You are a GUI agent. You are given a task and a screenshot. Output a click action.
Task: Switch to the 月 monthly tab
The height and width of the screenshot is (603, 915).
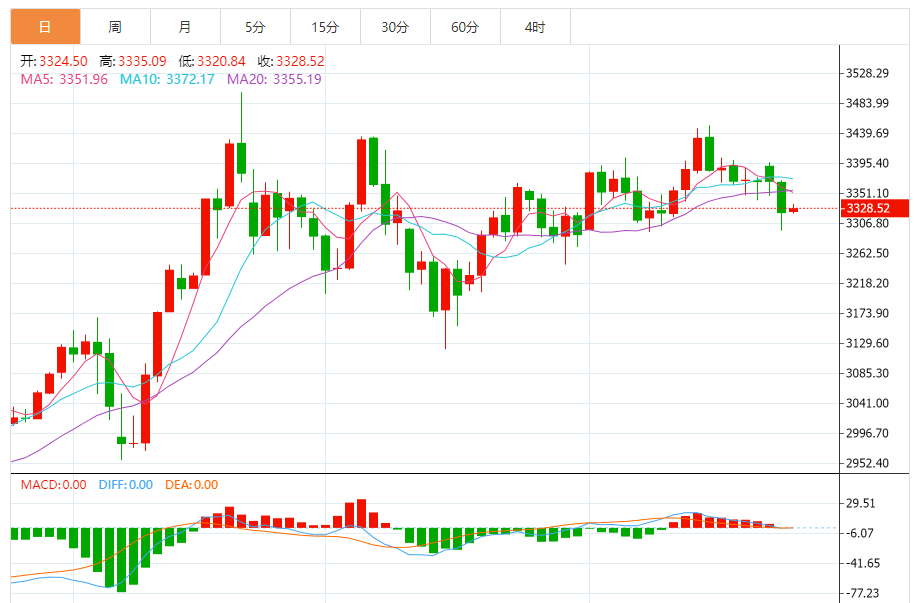(x=186, y=27)
